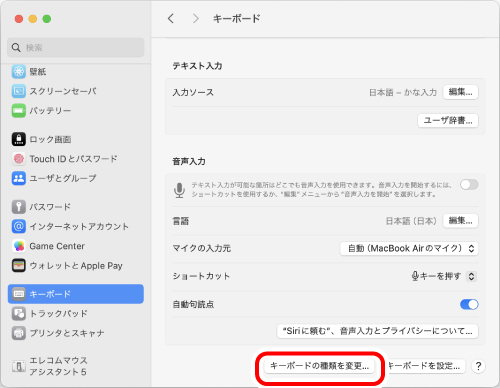Viewport: 500px width, 388px height.
Task: Expand the dictation shortcut dropdown
Action: tap(443, 276)
